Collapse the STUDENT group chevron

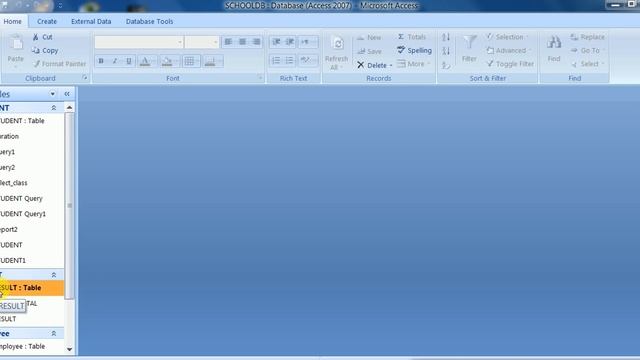(x=53, y=108)
